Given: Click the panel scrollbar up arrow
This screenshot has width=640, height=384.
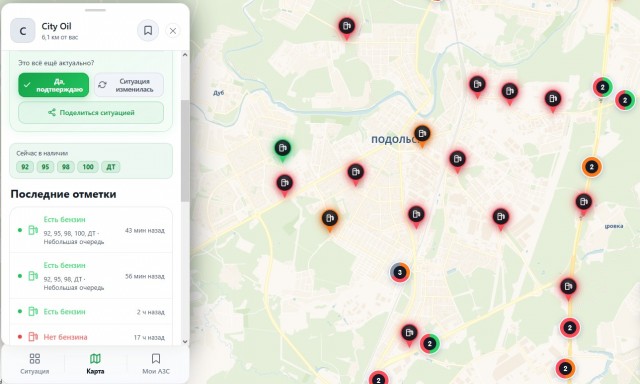Looking at the screenshot, I should (x=185, y=55).
